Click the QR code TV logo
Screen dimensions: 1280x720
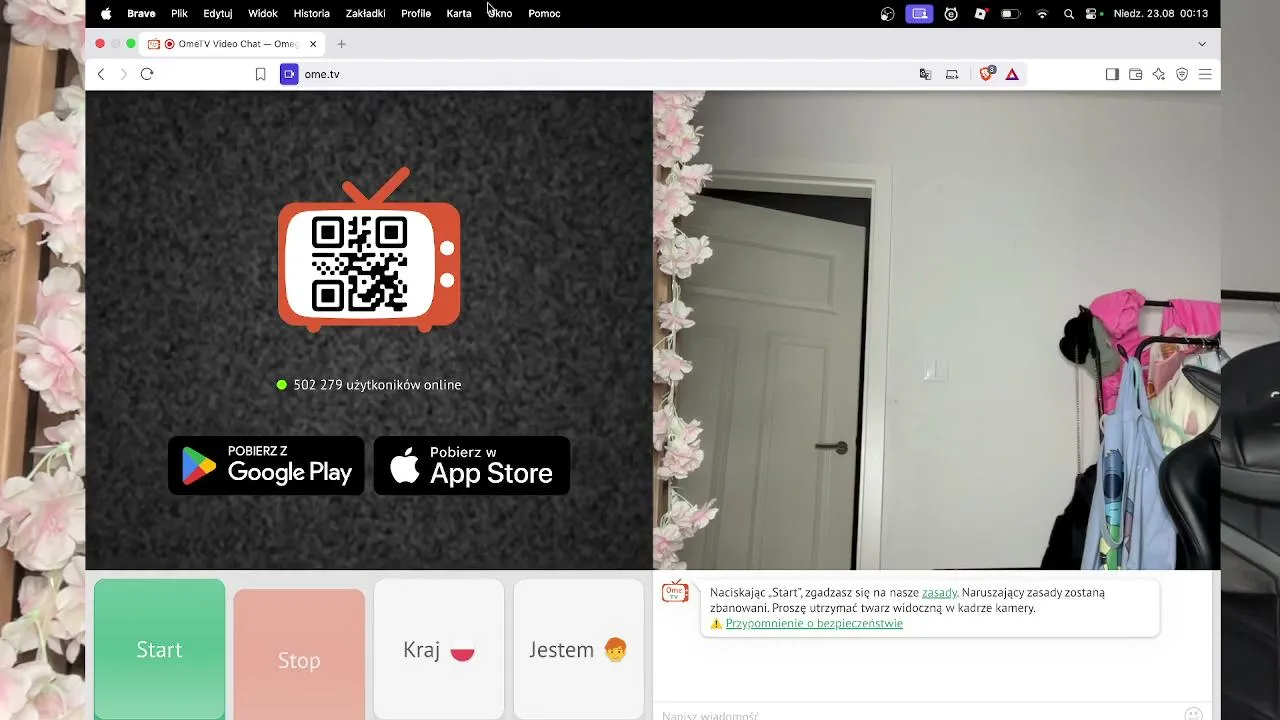coord(369,250)
